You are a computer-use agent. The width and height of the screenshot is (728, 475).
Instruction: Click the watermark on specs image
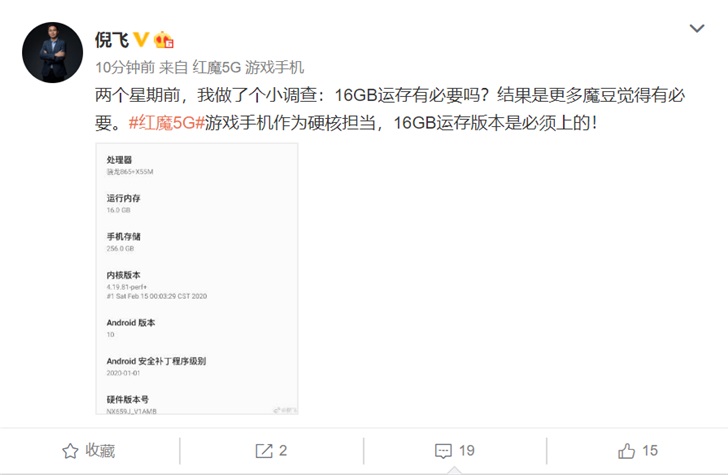pyautogui.click(x=285, y=410)
